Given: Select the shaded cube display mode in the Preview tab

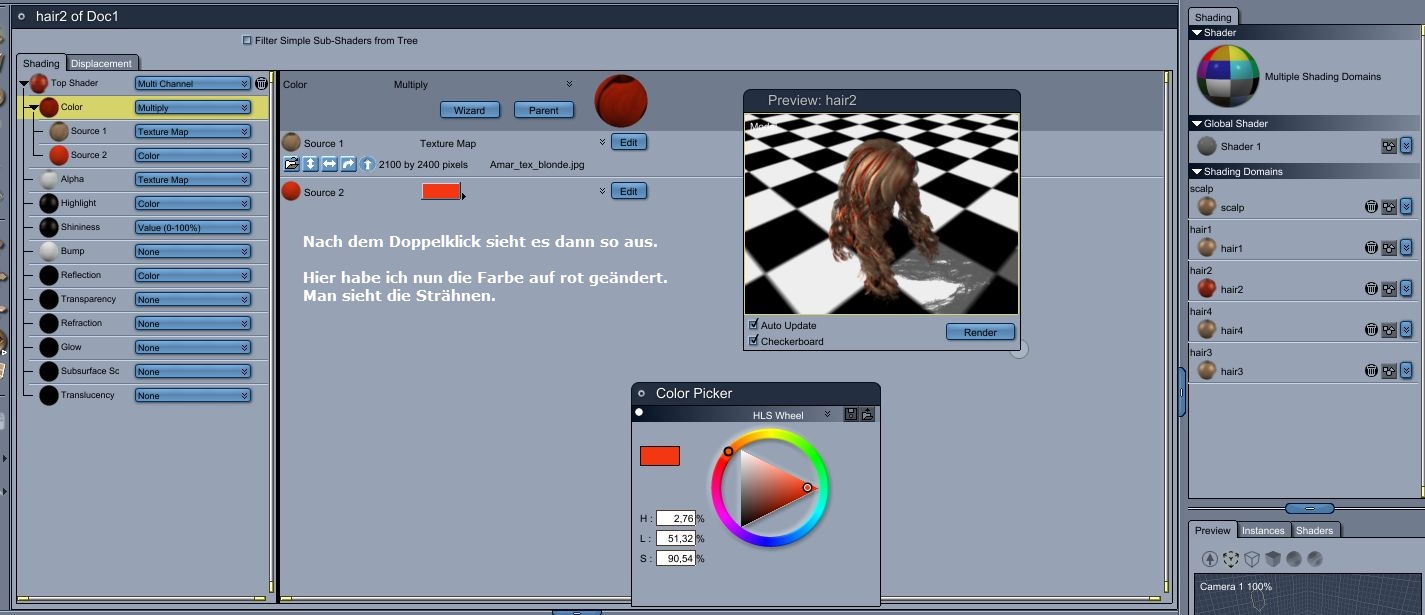Looking at the screenshot, I should pos(1273,559).
